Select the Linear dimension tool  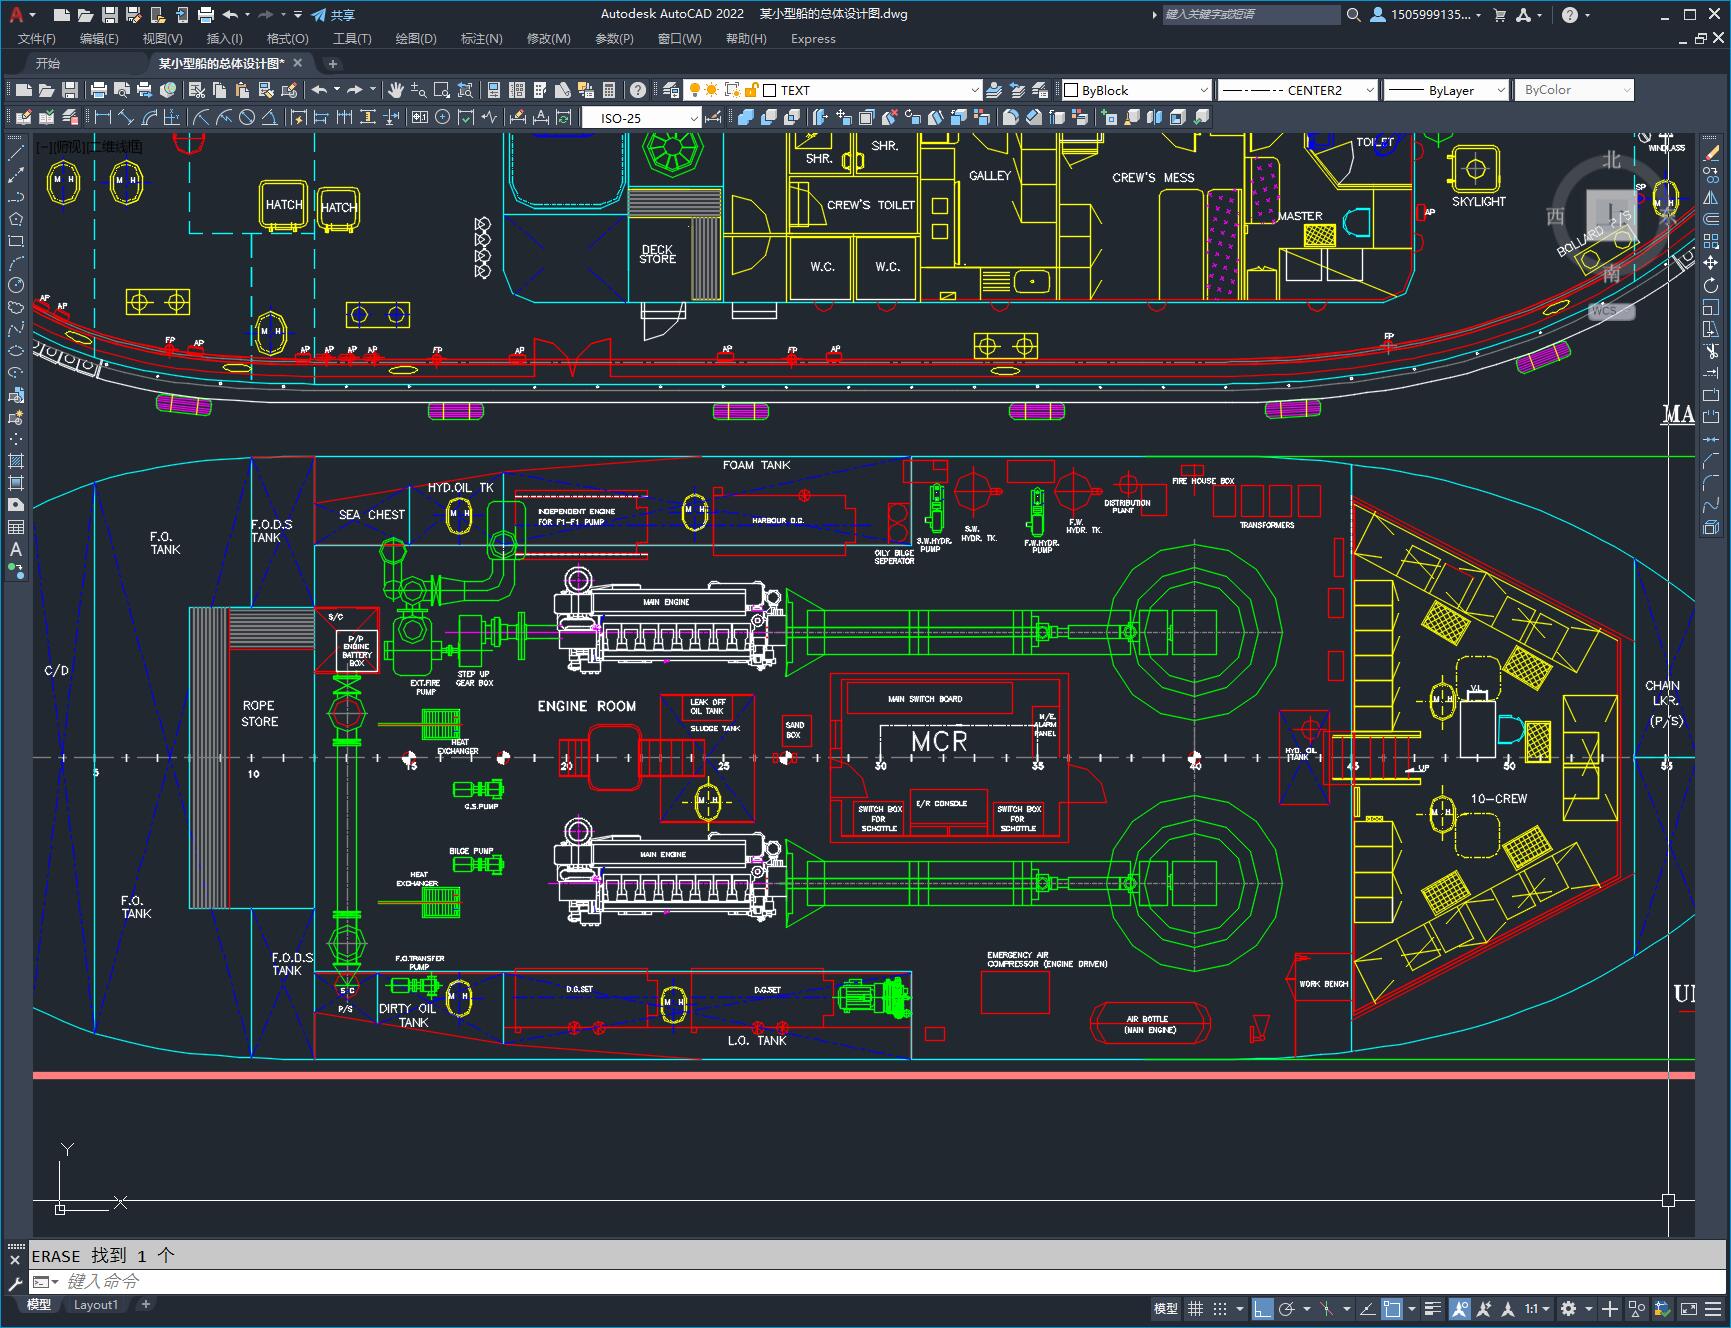pos(103,117)
